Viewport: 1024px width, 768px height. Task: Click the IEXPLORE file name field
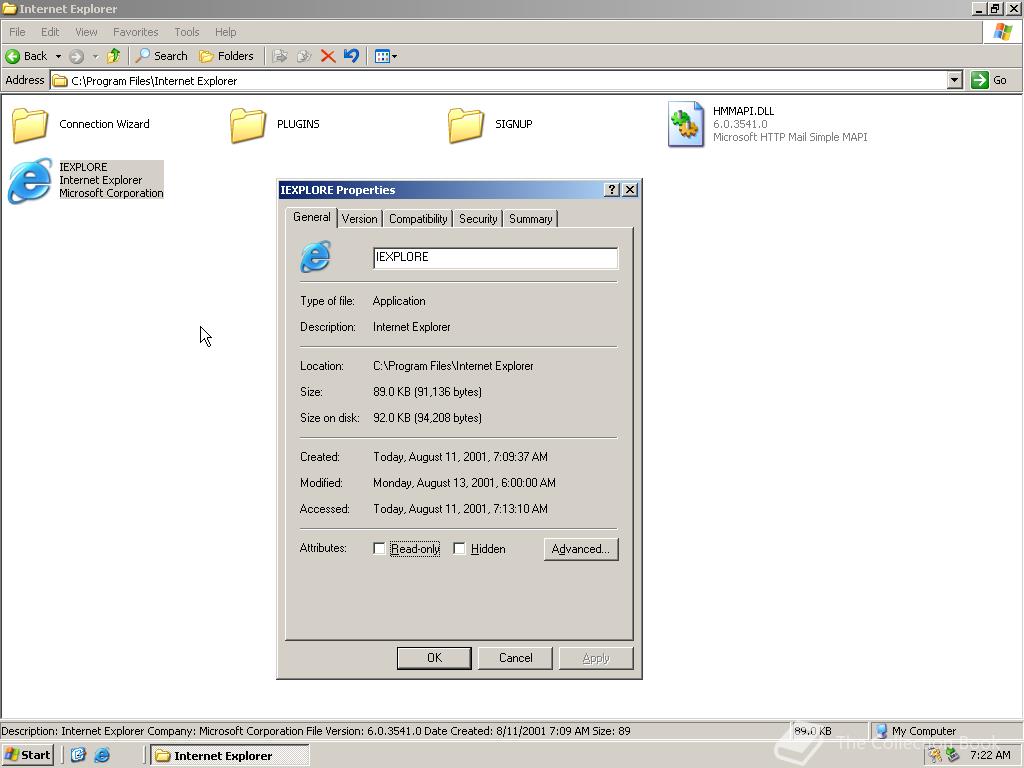tap(495, 257)
